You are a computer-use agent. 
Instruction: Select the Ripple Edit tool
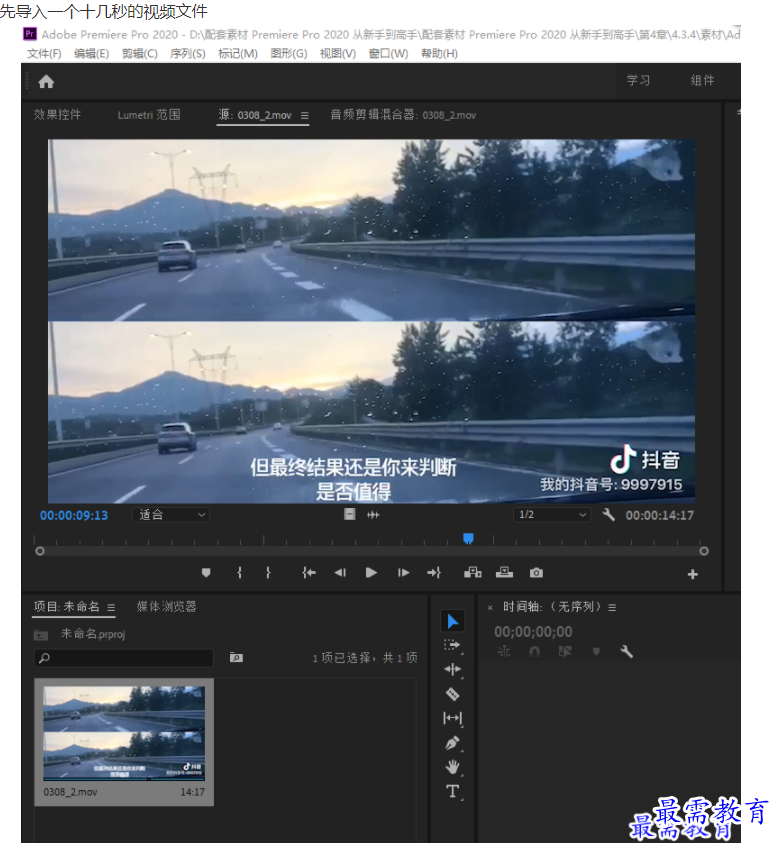click(452, 669)
